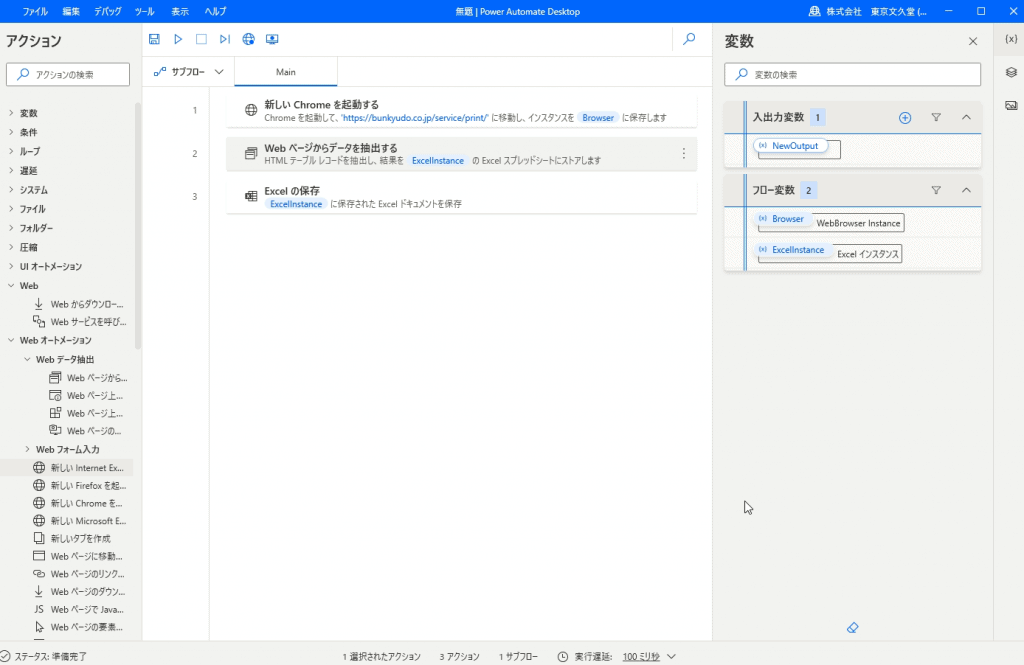
Task: Open the サブフロー dropdown
Action: (x=189, y=72)
